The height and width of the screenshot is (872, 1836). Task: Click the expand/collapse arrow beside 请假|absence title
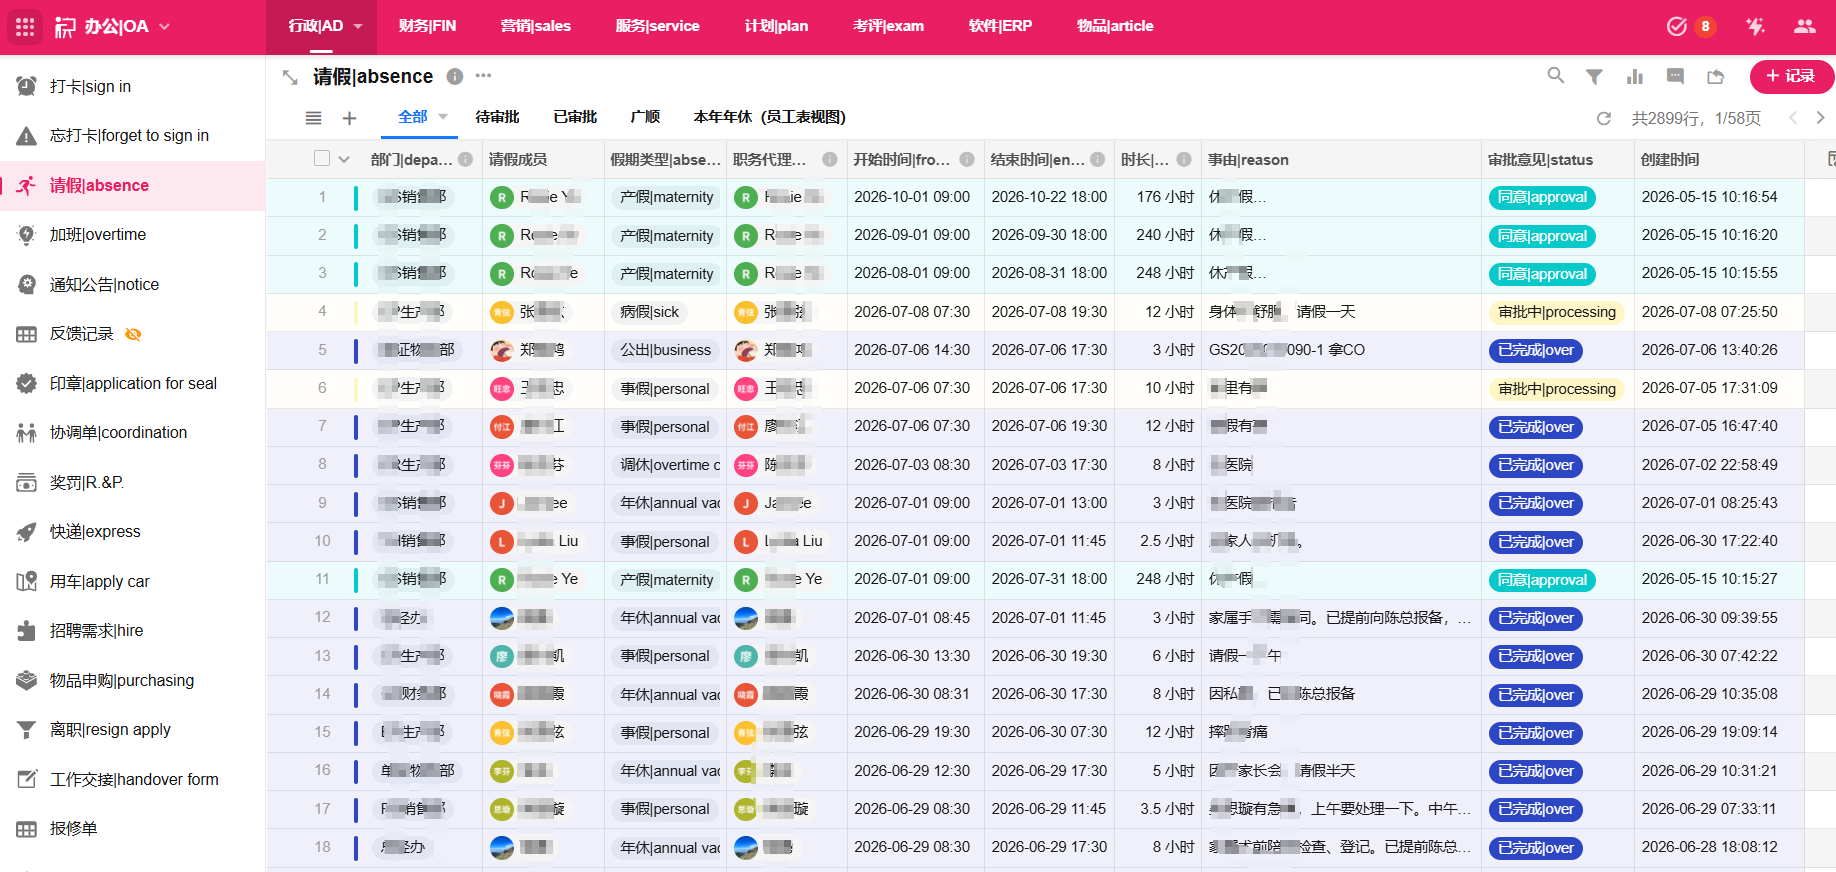click(290, 77)
